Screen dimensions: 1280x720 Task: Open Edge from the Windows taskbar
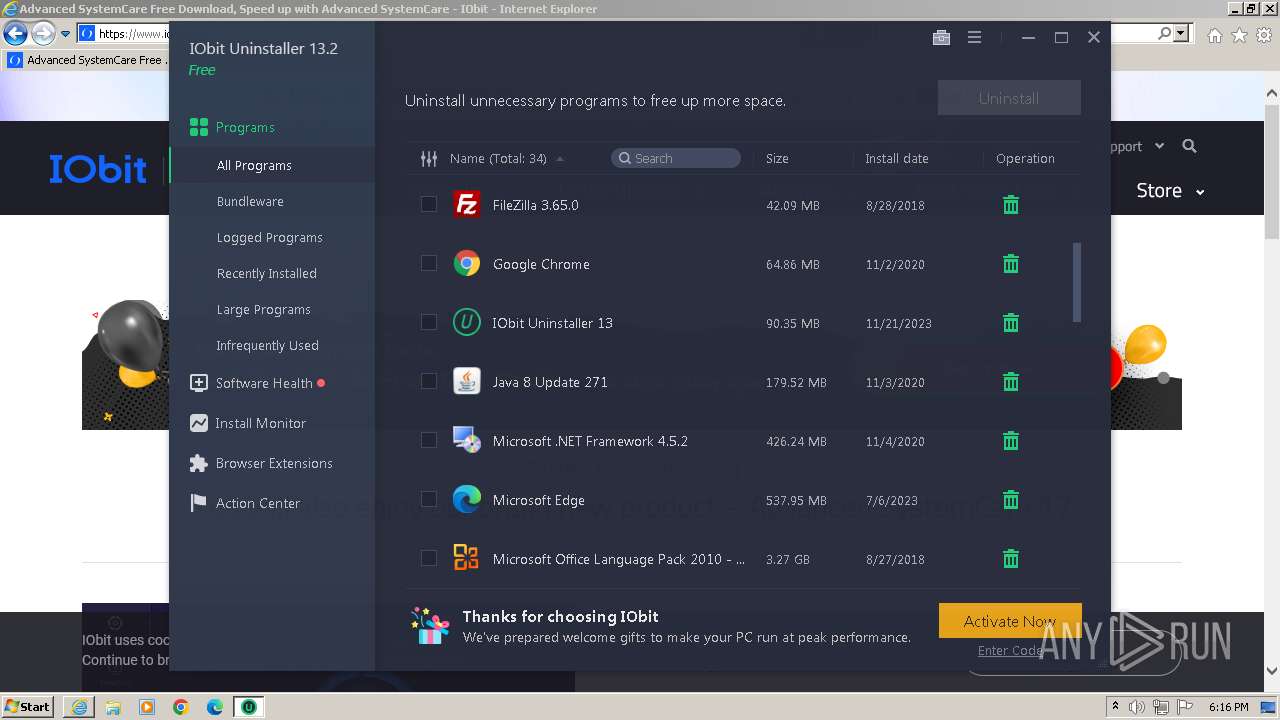[x=215, y=707]
